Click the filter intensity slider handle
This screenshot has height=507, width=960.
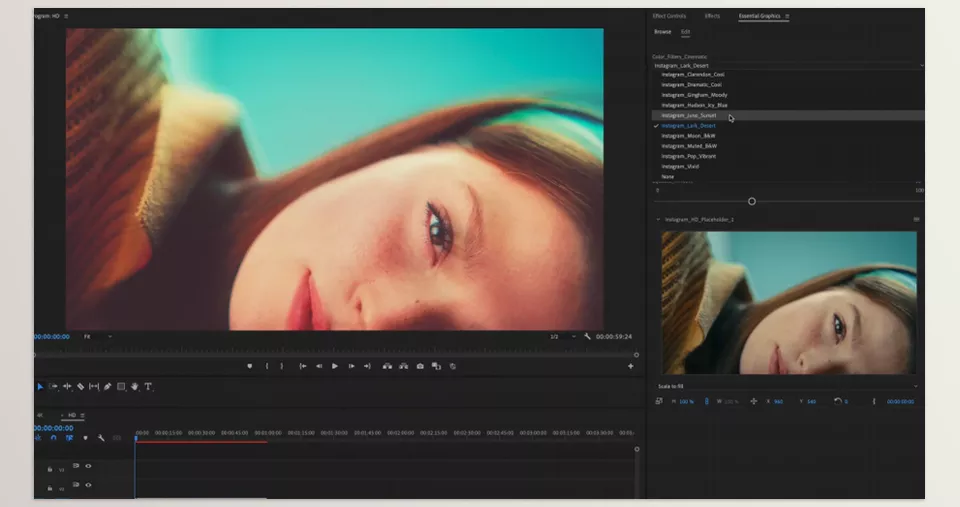point(752,201)
